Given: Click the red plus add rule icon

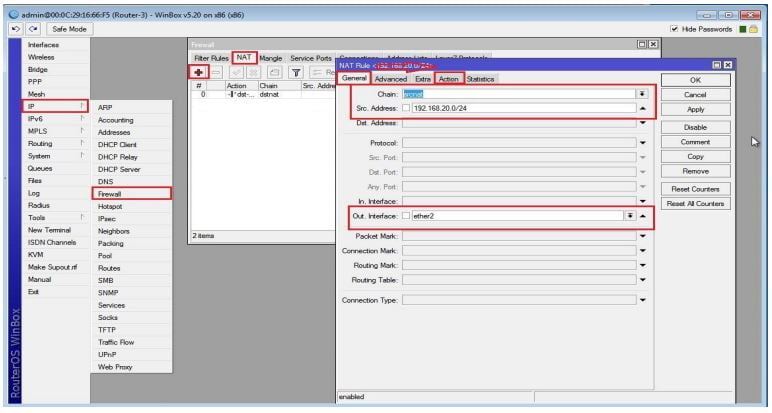Looking at the screenshot, I should click(199, 72).
